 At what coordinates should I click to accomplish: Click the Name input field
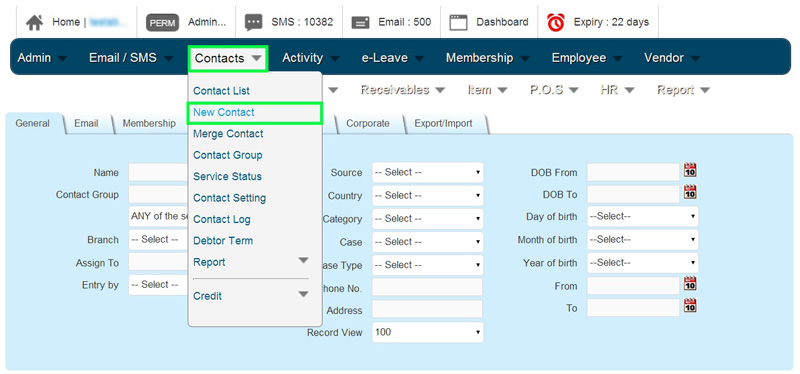158,172
